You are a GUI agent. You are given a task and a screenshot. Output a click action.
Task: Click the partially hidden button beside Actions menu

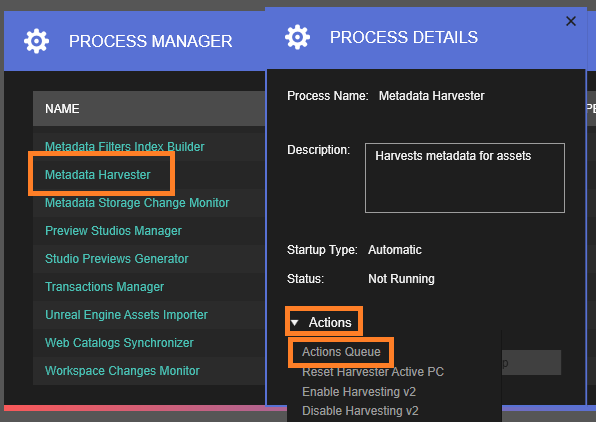531,363
